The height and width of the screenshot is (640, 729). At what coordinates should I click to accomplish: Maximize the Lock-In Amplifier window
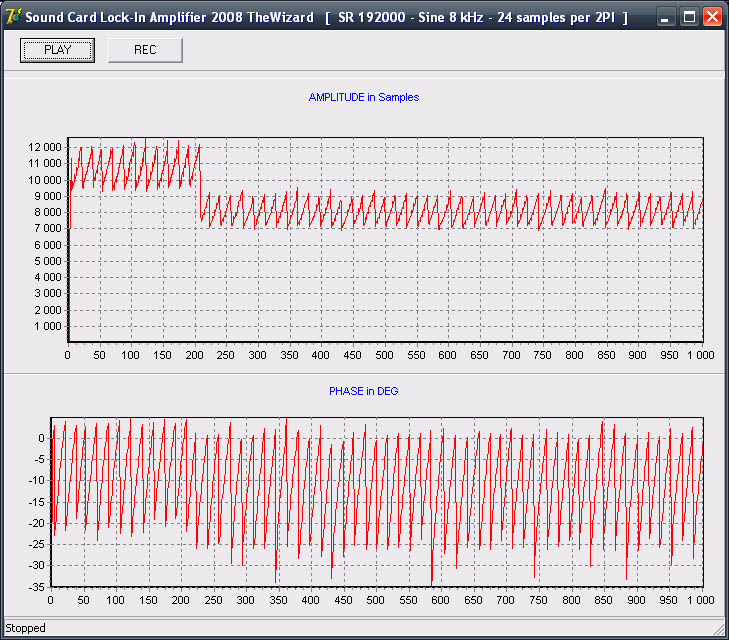pos(689,17)
